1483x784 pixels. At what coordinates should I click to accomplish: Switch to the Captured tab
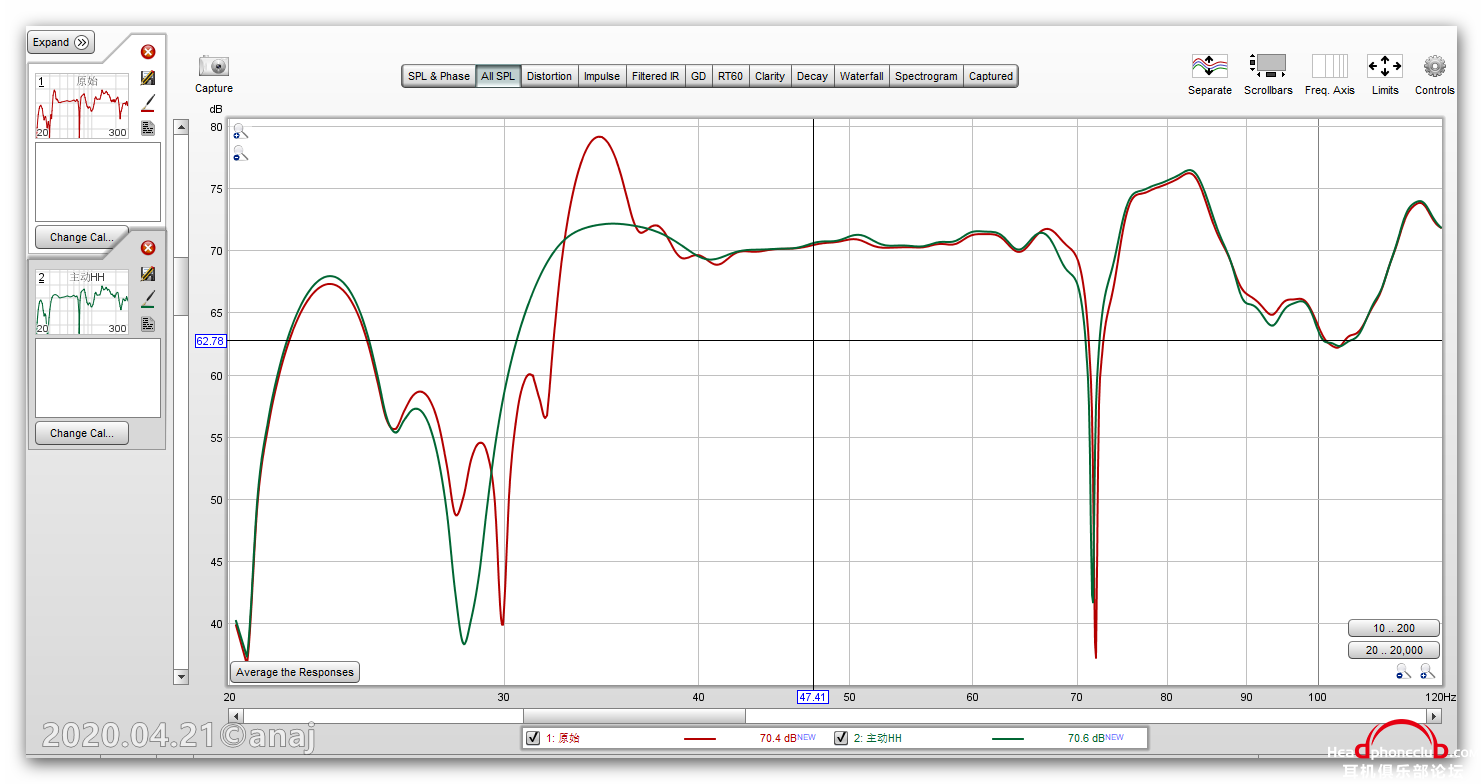(991, 76)
